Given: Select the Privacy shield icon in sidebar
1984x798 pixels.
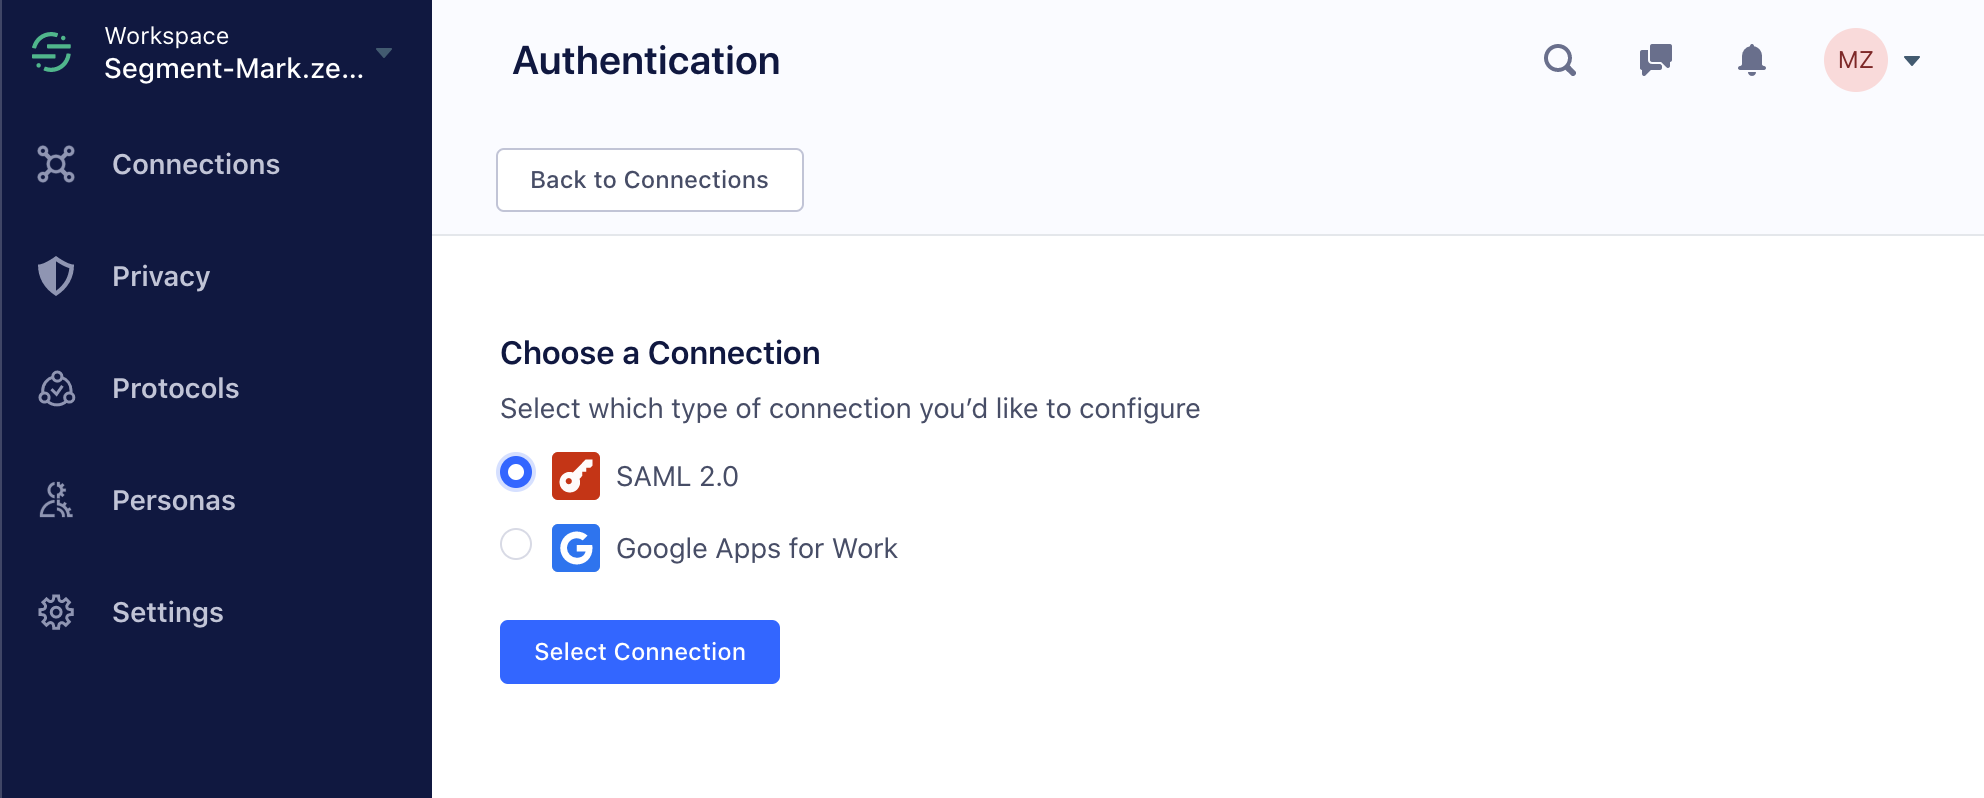Looking at the screenshot, I should point(57,276).
